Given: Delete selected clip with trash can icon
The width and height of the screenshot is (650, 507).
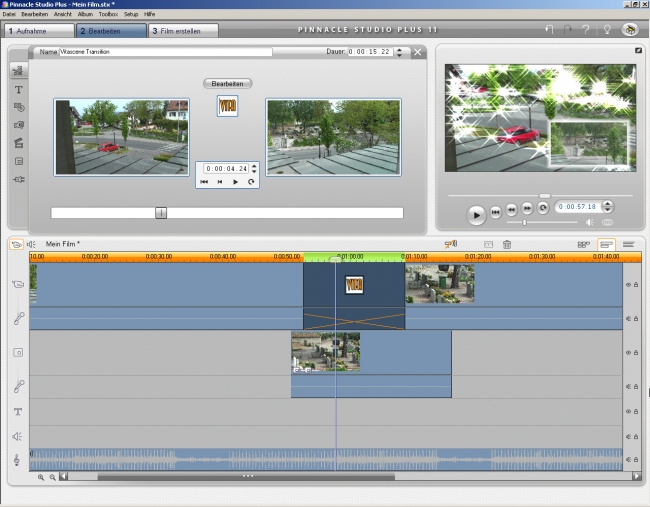Looking at the screenshot, I should tap(507, 244).
